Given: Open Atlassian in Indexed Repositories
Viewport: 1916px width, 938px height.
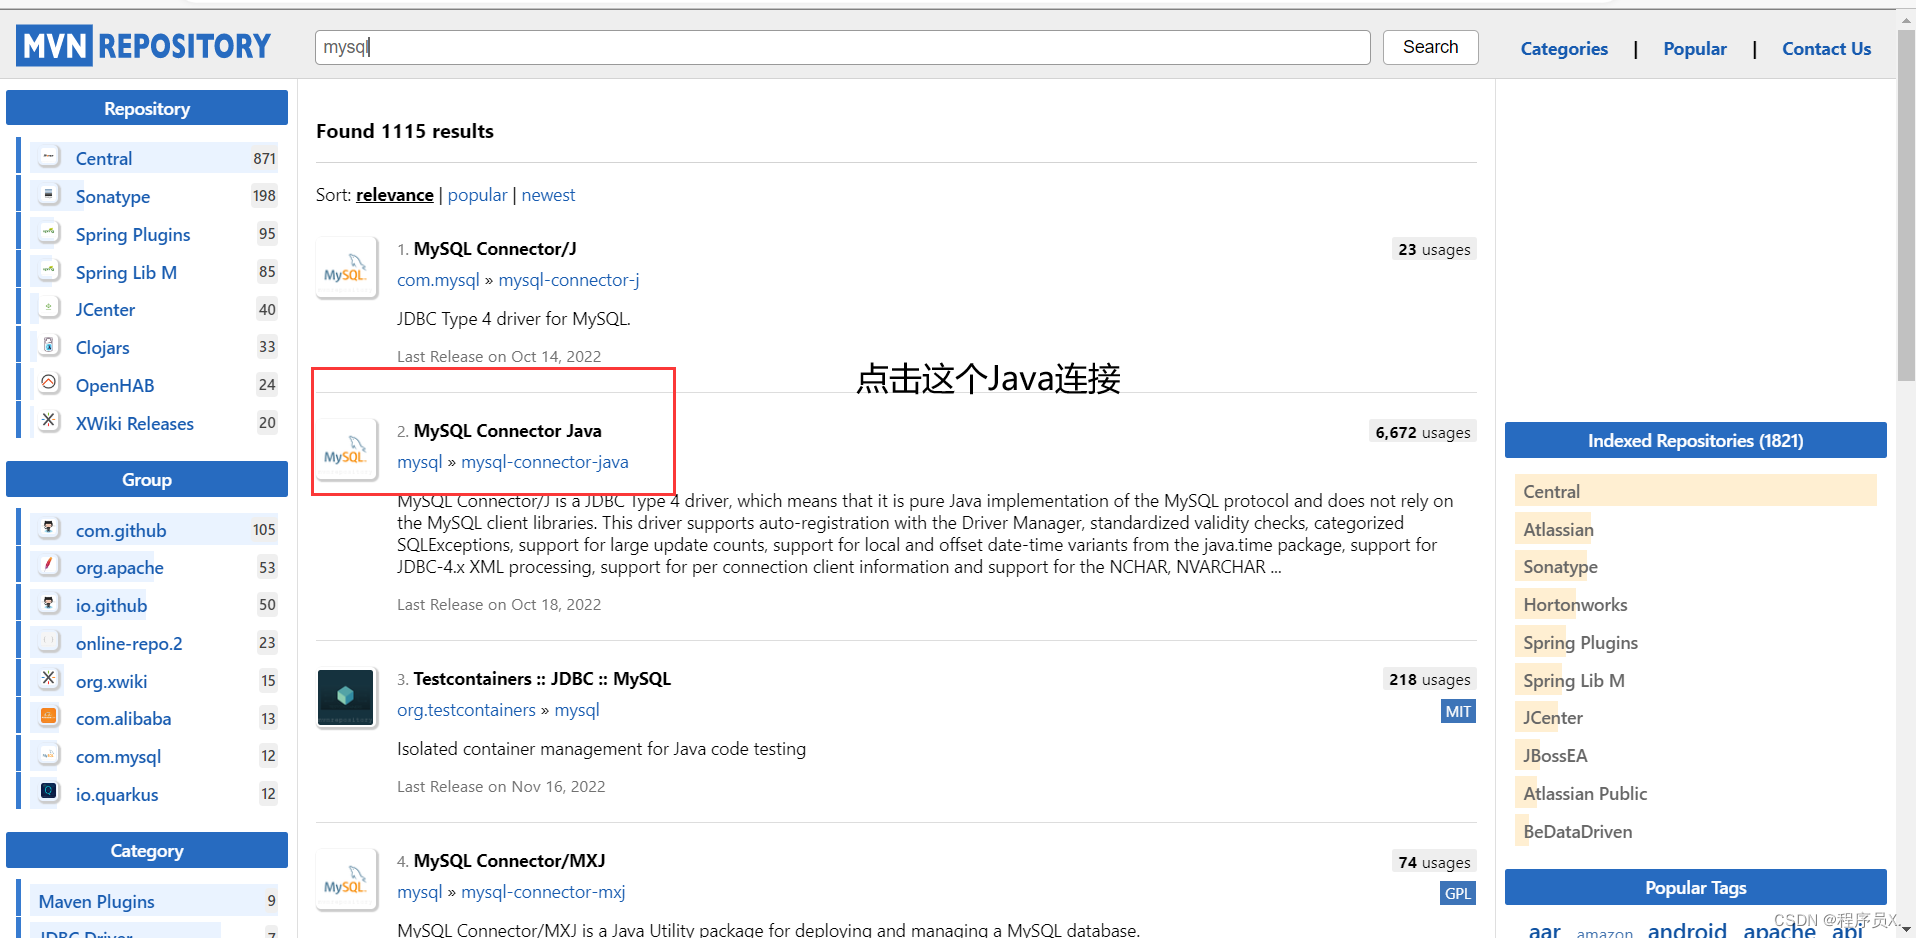Looking at the screenshot, I should pyautogui.click(x=1558, y=530).
